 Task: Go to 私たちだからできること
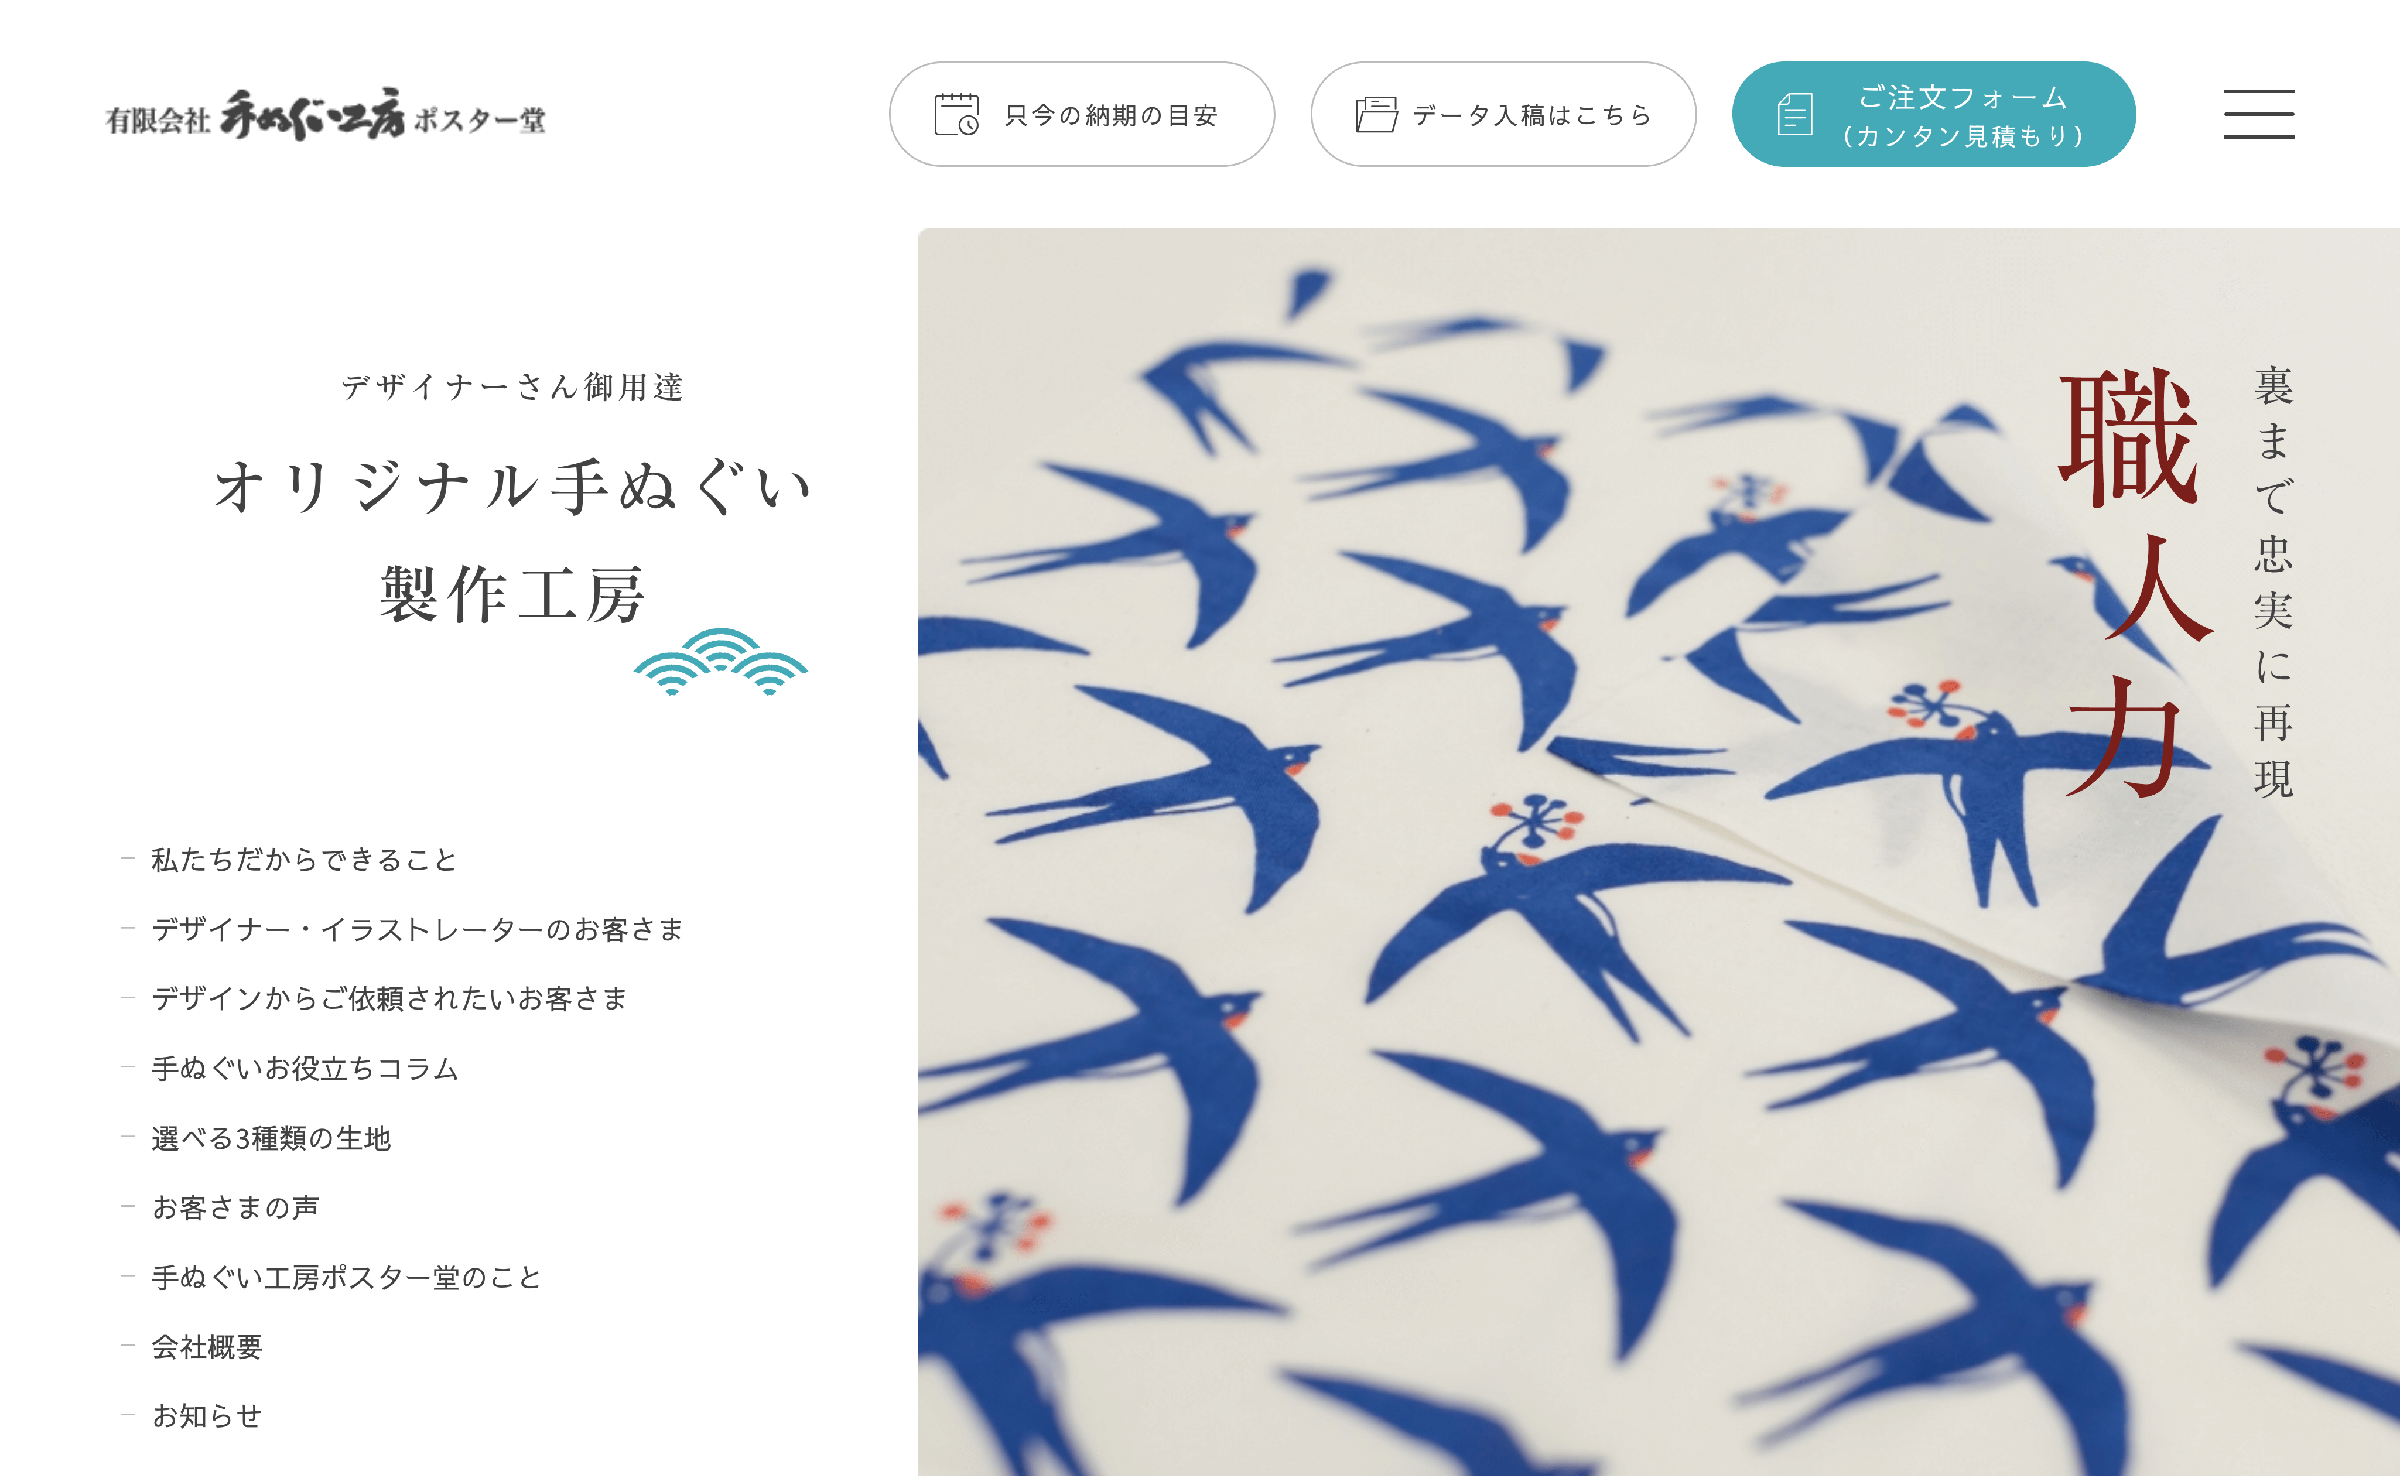(x=304, y=860)
